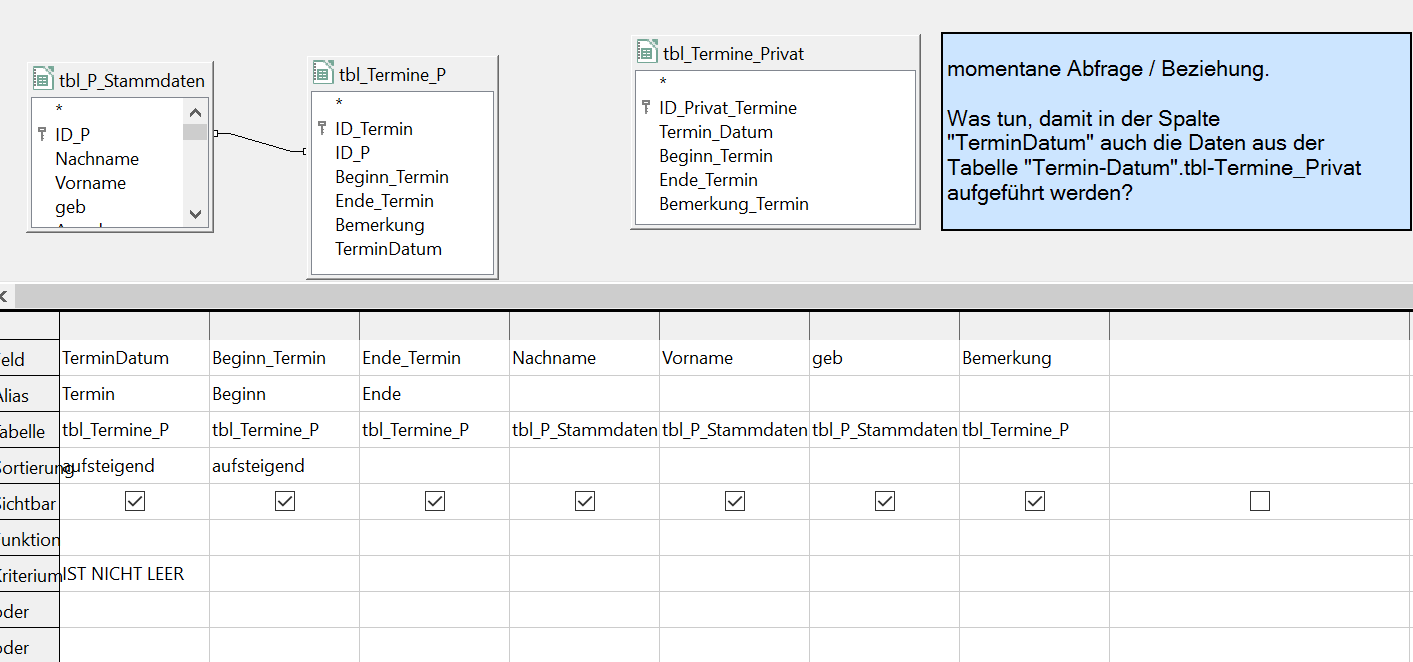Open the Sortierung cell under TerminDatum
This screenshot has width=1413, height=662.
(135, 466)
